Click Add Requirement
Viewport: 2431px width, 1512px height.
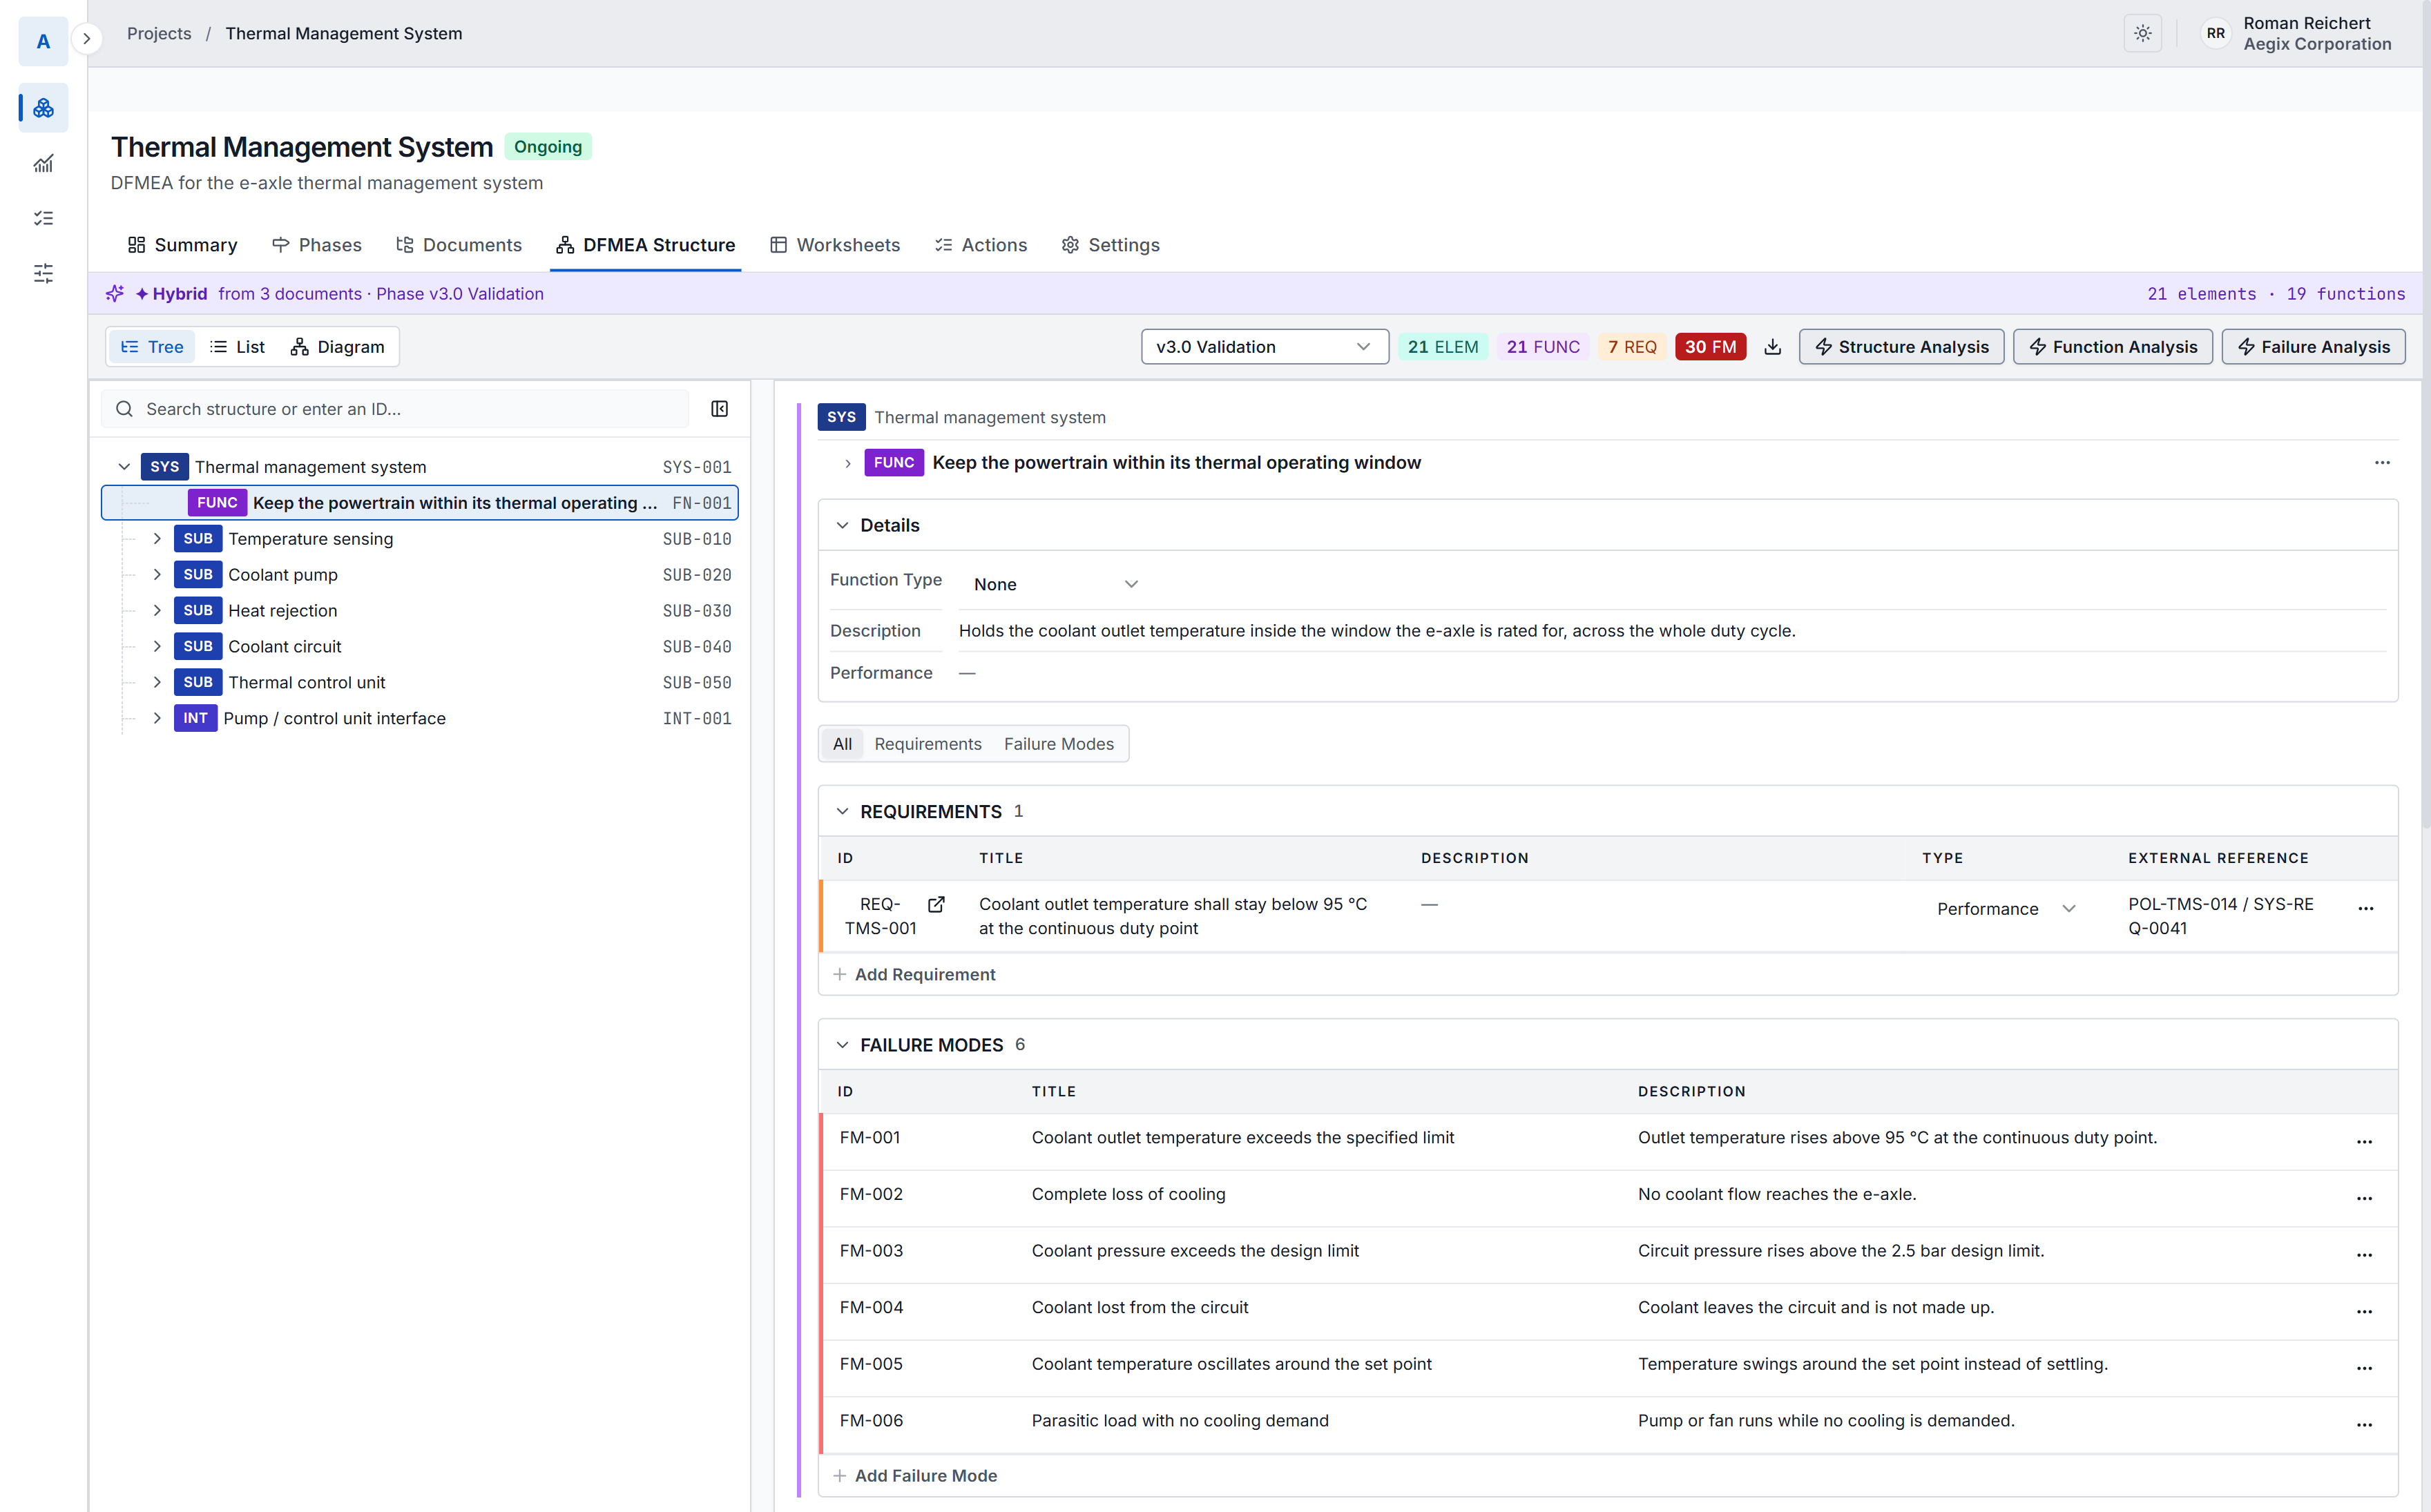click(x=914, y=975)
